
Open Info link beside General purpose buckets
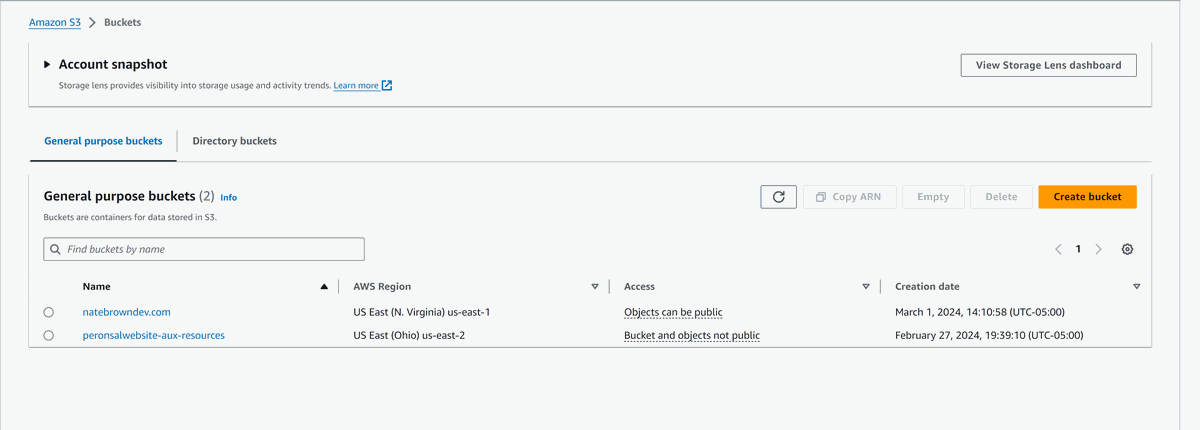(x=228, y=198)
